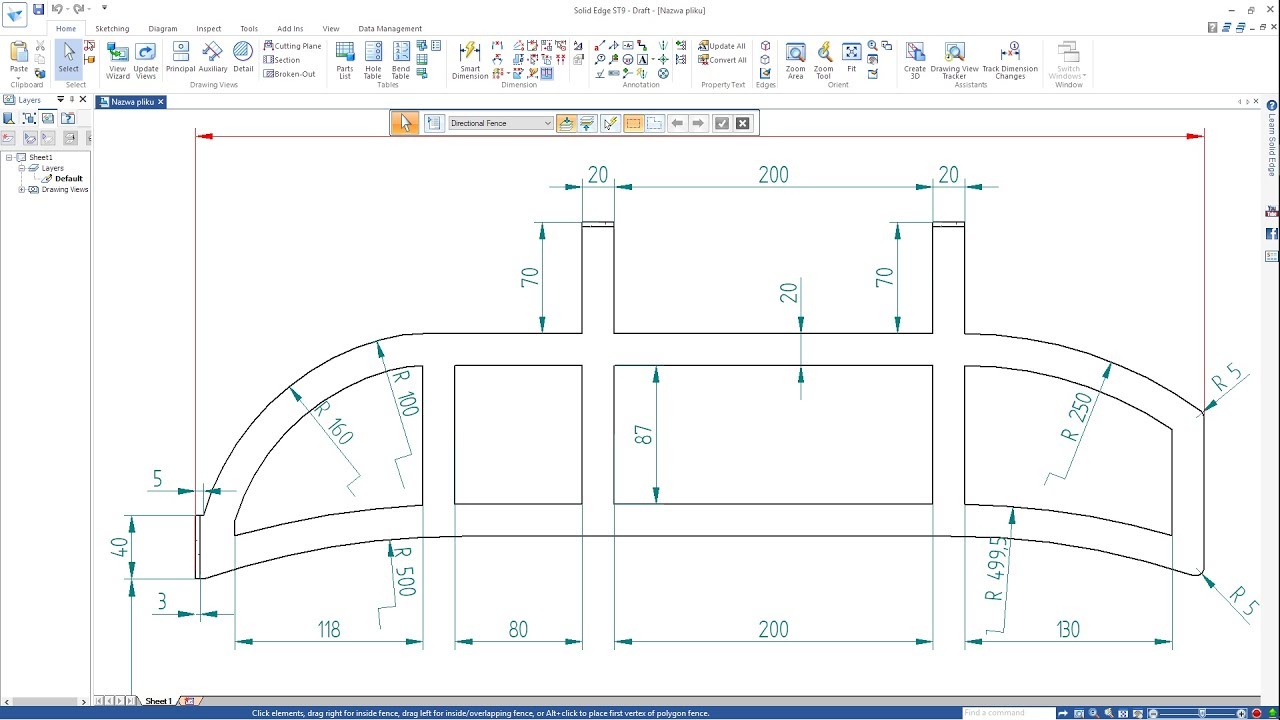This screenshot has height=720, width=1280.
Task: Switch to the Sketching ribbon tab
Action: (x=112, y=28)
